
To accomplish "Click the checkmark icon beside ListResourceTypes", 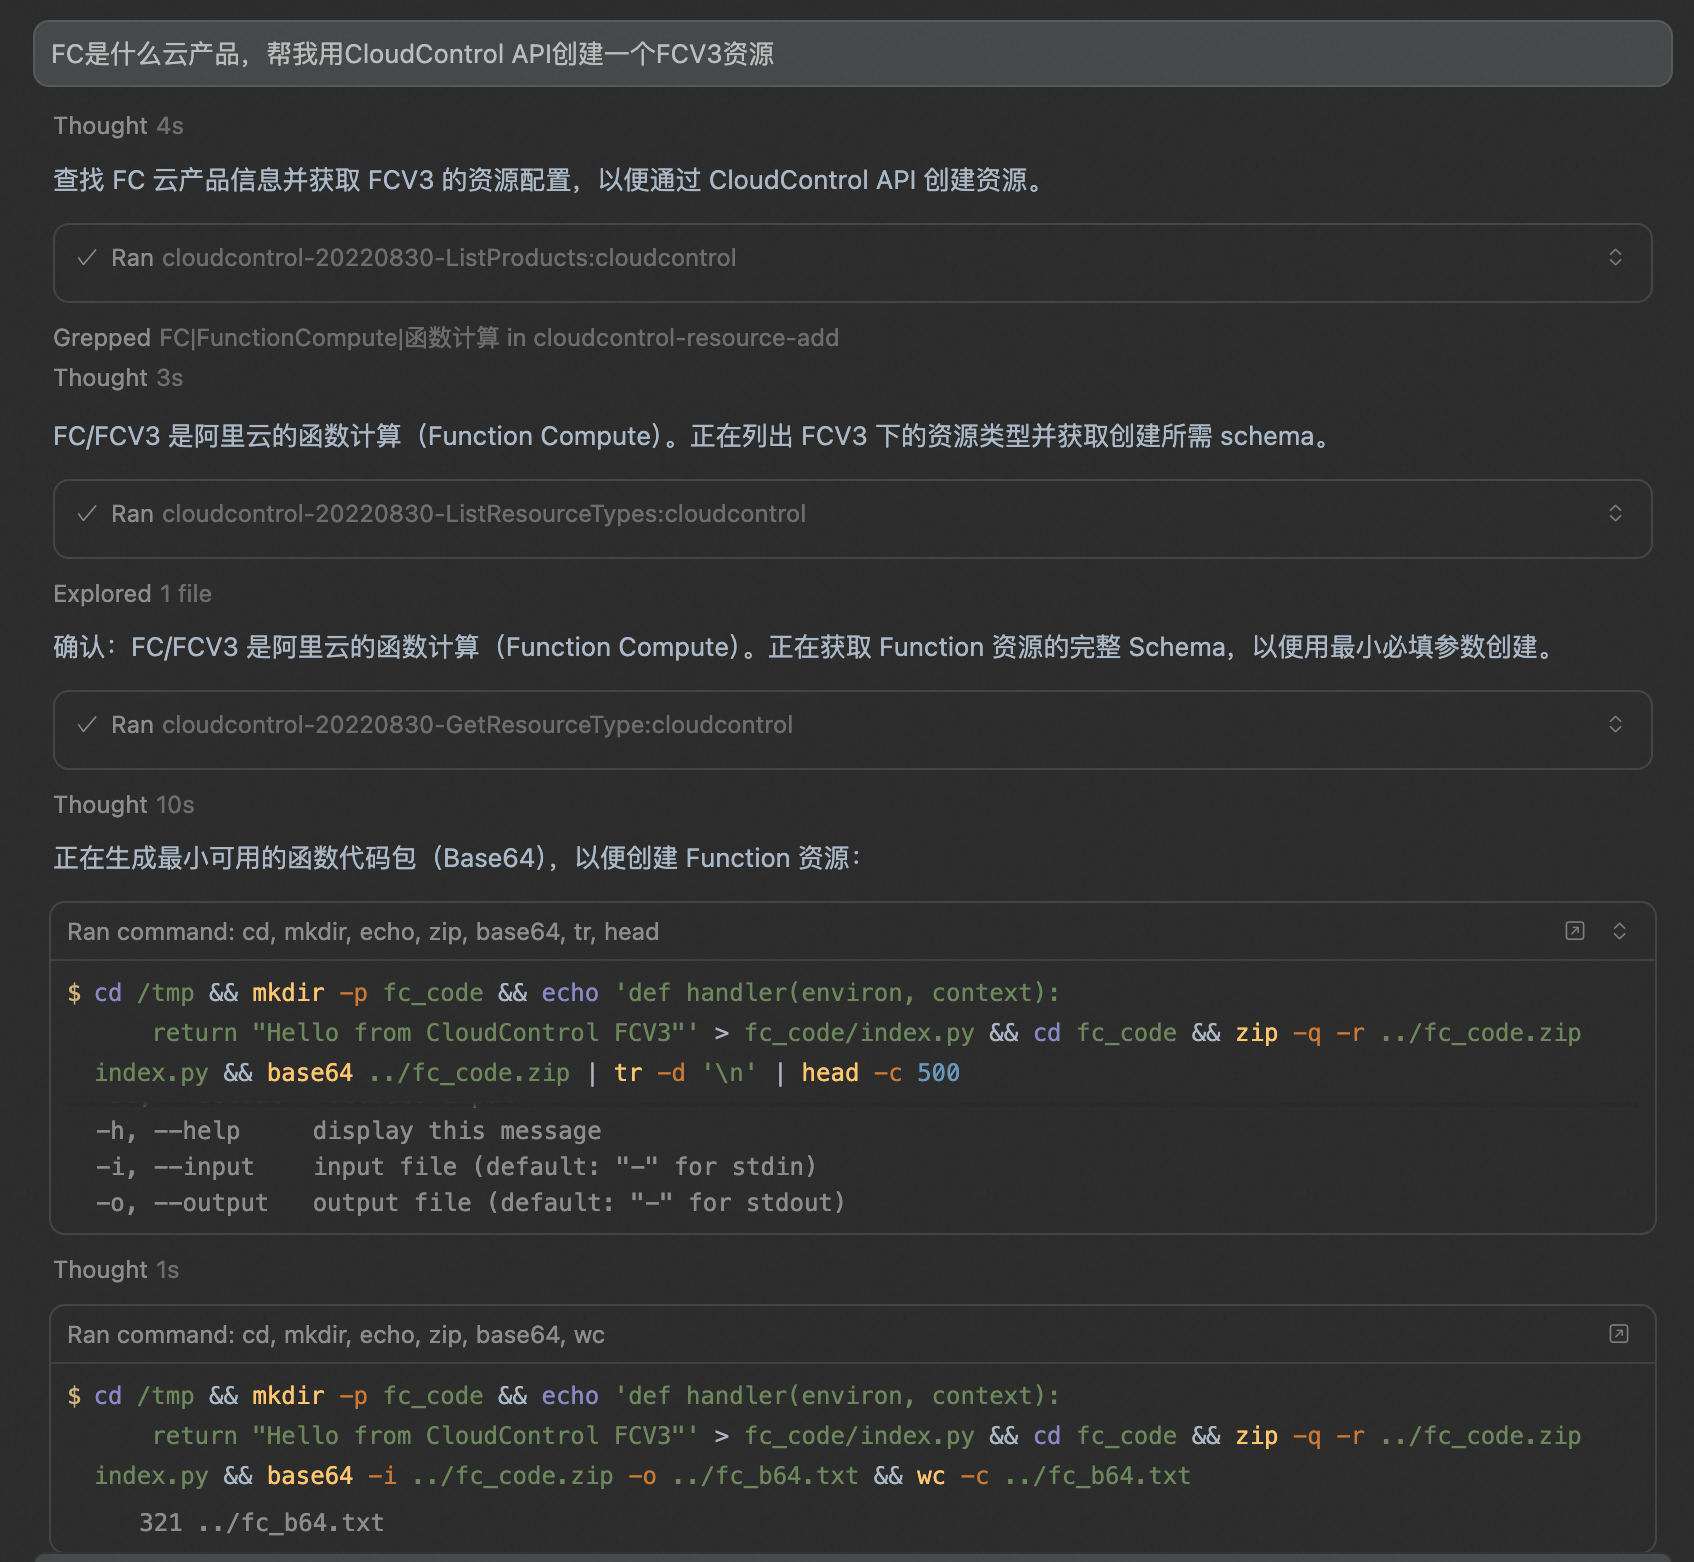I will click(x=87, y=514).
